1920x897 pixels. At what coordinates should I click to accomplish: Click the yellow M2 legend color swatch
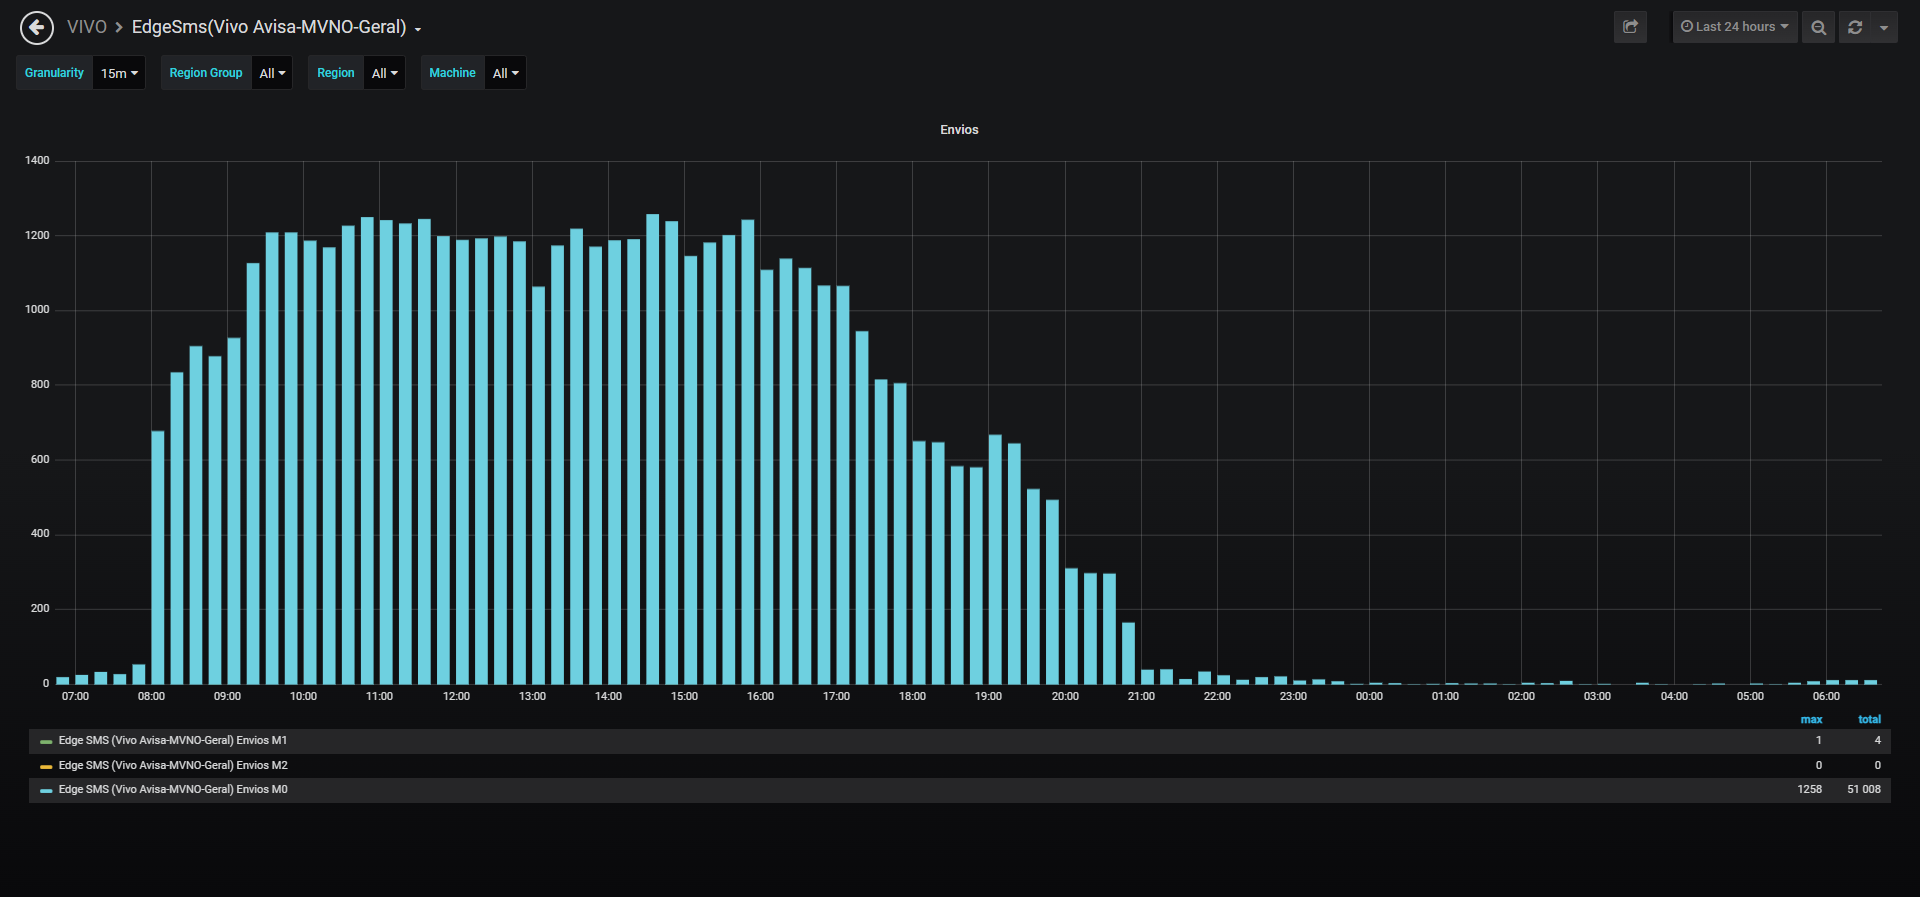click(46, 767)
